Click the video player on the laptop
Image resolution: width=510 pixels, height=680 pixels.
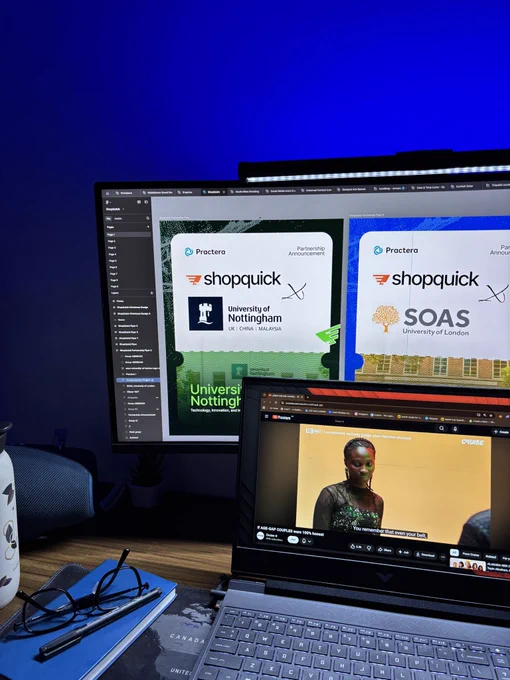pos(393,484)
